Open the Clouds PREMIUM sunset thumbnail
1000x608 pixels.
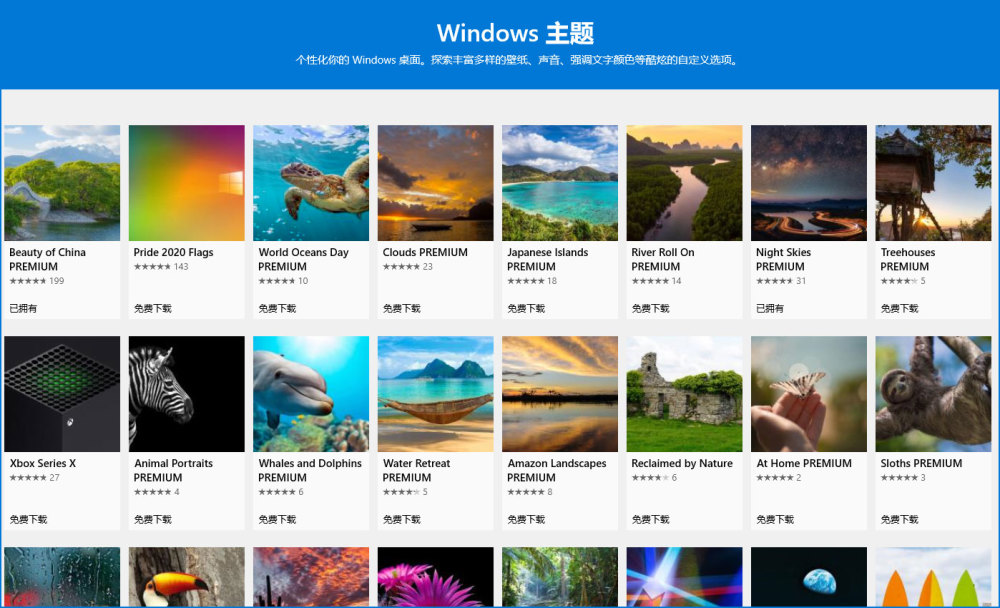[x=436, y=182]
